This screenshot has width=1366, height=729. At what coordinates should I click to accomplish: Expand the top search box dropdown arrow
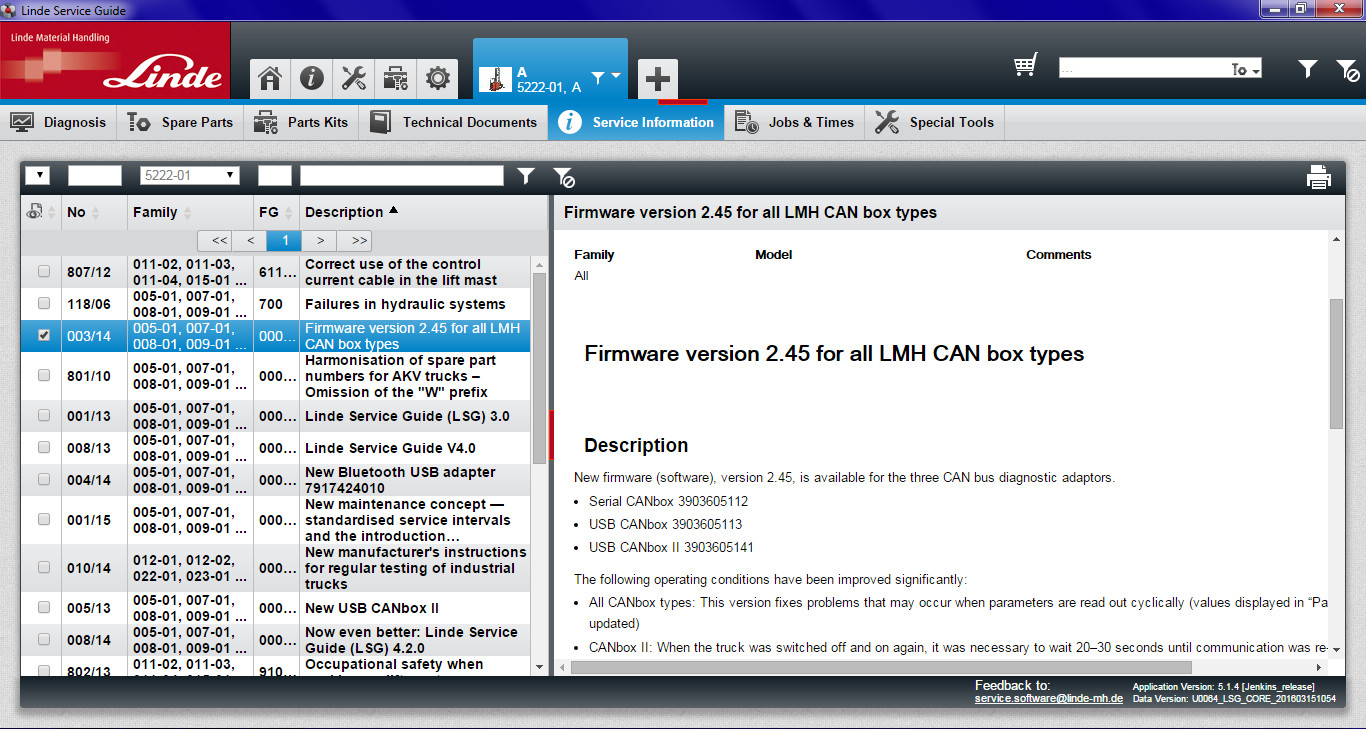point(1255,70)
